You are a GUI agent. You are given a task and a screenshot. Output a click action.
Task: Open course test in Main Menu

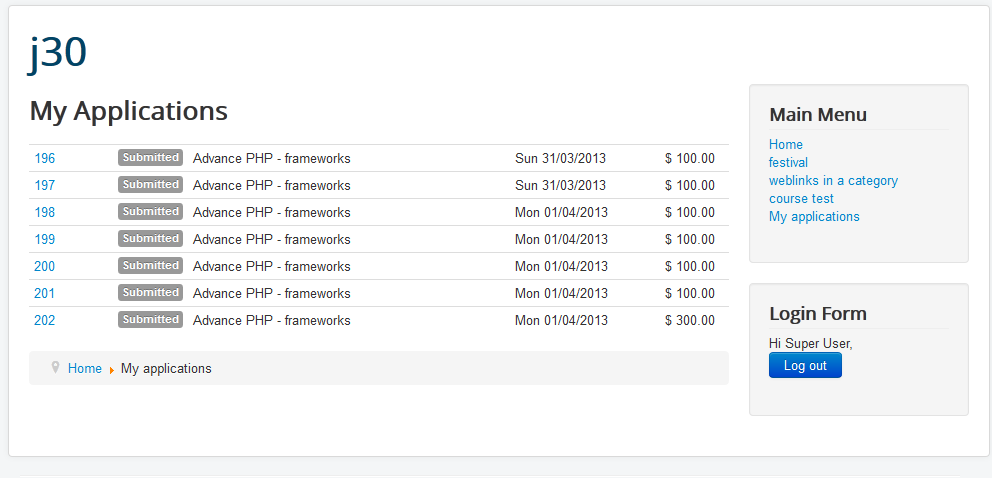pyautogui.click(x=801, y=198)
